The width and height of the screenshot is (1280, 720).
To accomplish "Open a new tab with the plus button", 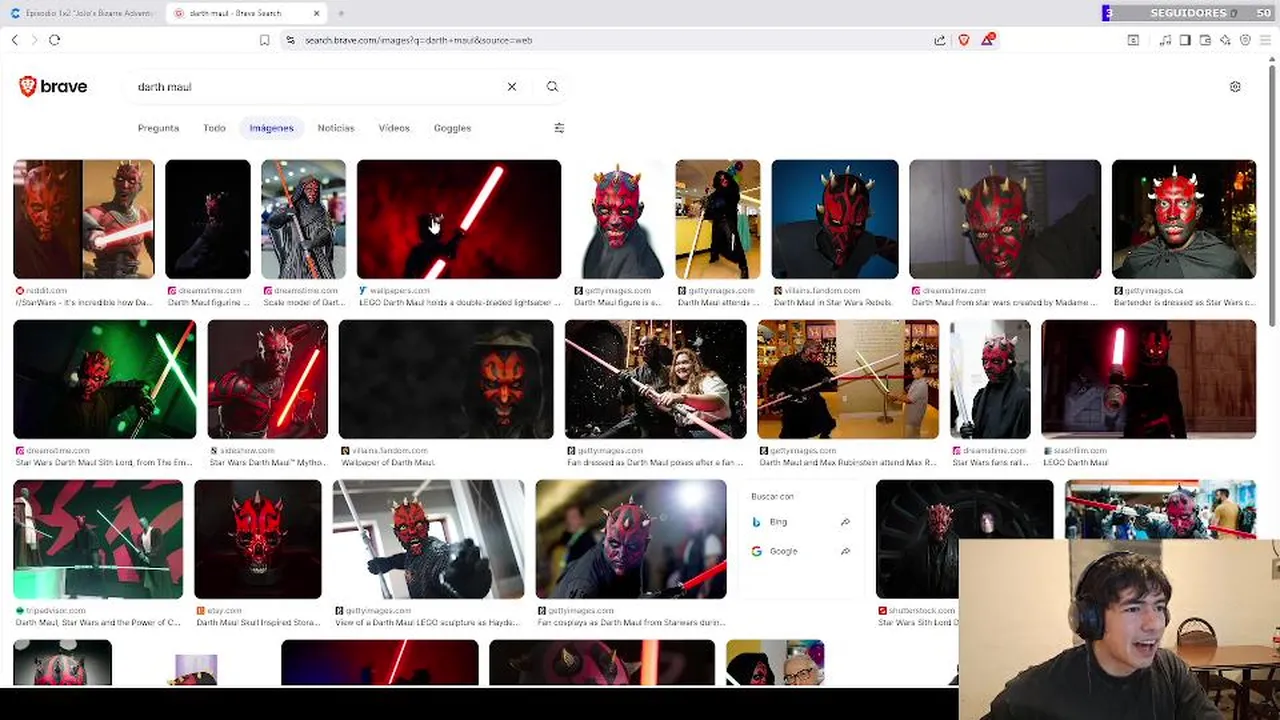I will click(341, 13).
